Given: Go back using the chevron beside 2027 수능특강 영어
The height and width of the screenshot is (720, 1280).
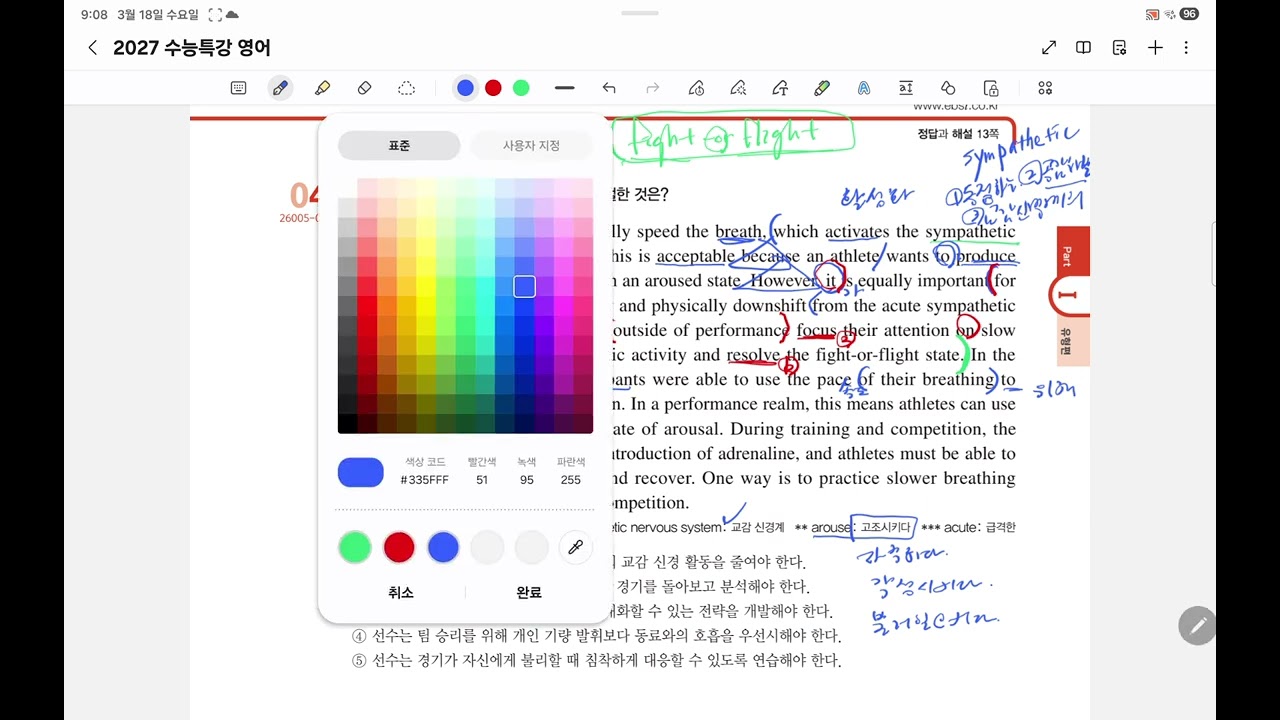Looking at the screenshot, I should (x=92, y=48).
